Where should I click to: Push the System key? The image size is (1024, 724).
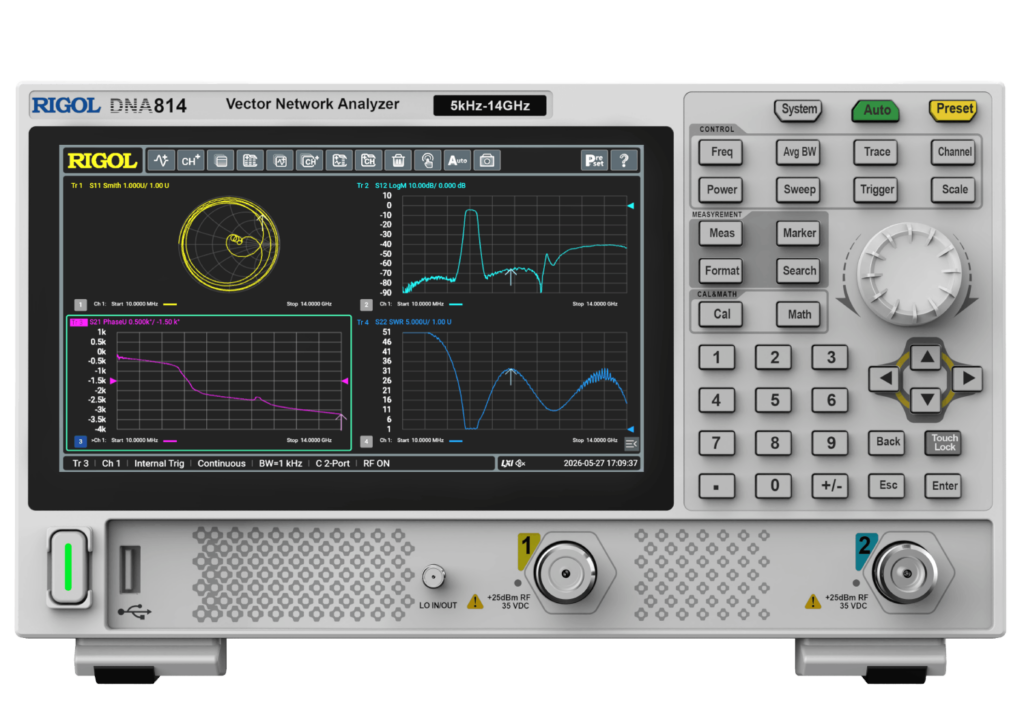799,109
